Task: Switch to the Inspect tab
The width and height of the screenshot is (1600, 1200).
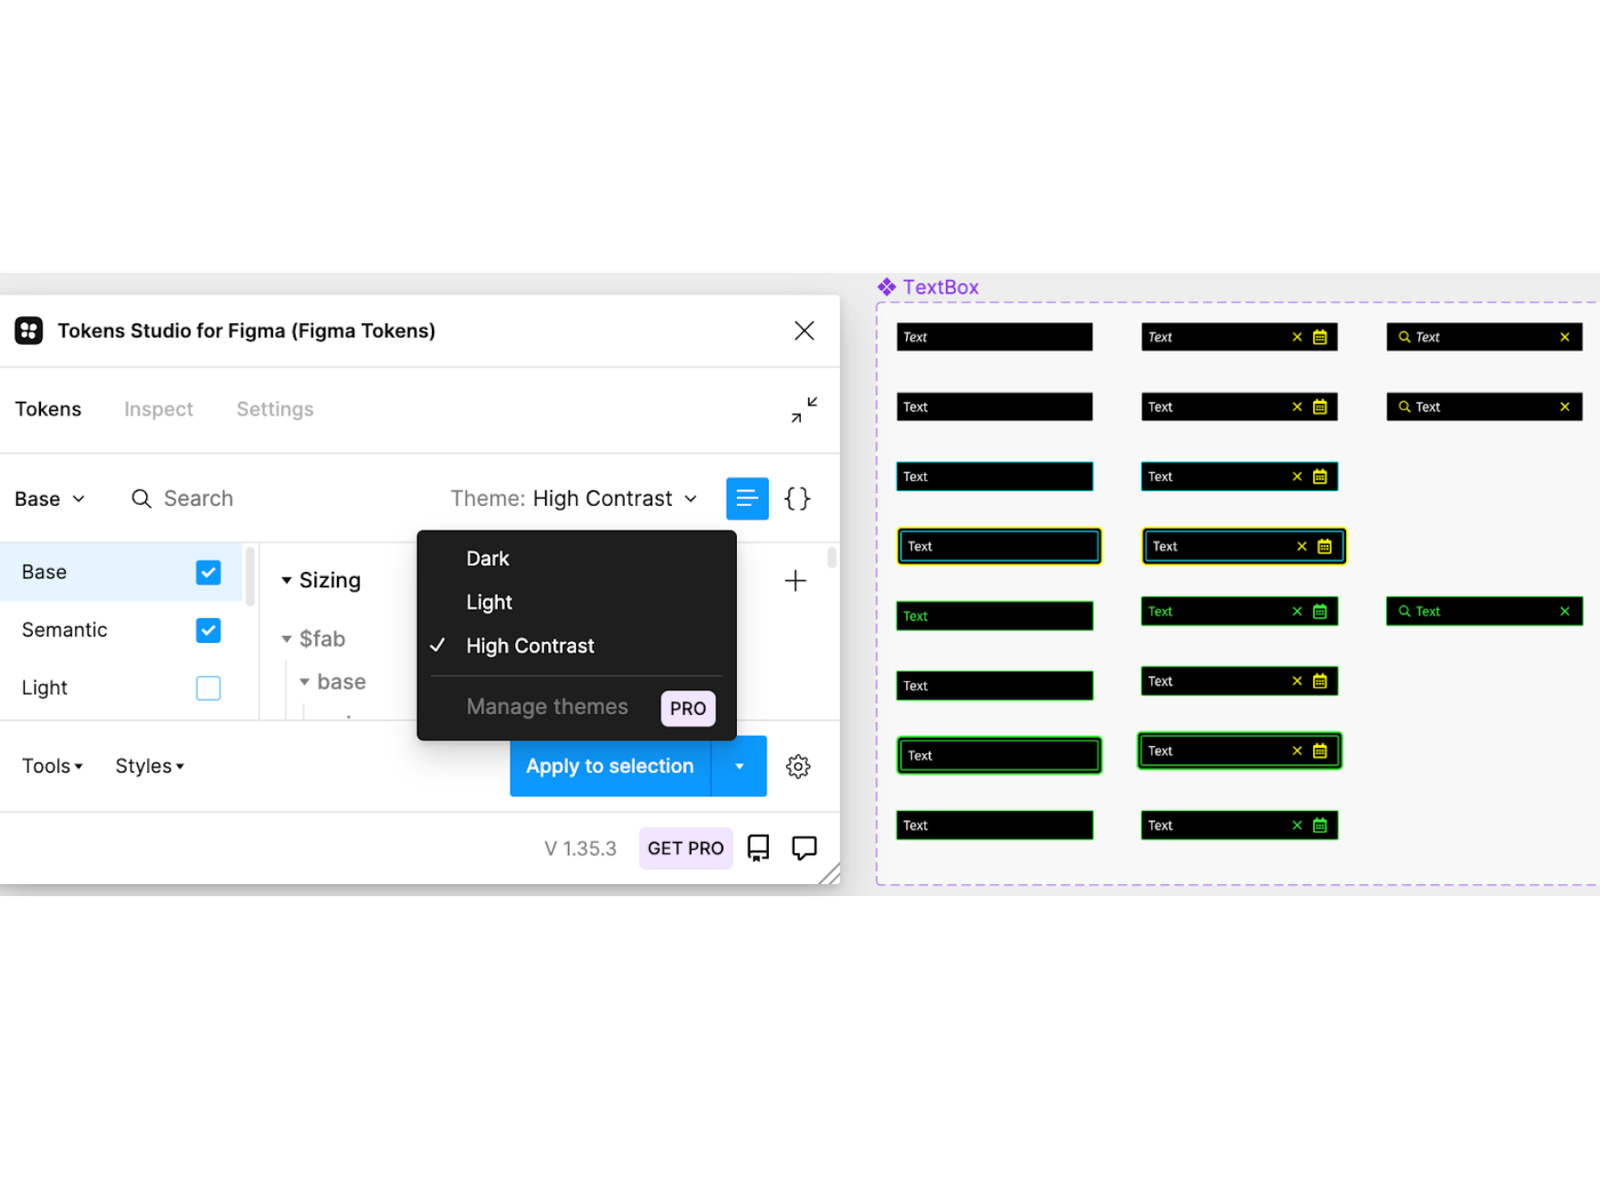Action: click(x=159, y=410)
